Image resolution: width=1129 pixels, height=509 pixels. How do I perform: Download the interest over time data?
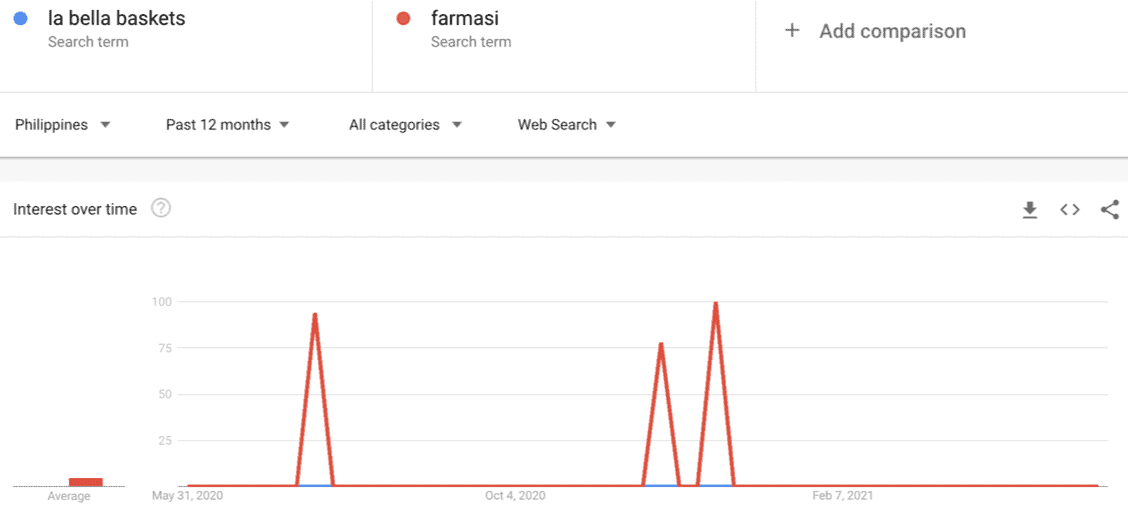coord(1030,210)
